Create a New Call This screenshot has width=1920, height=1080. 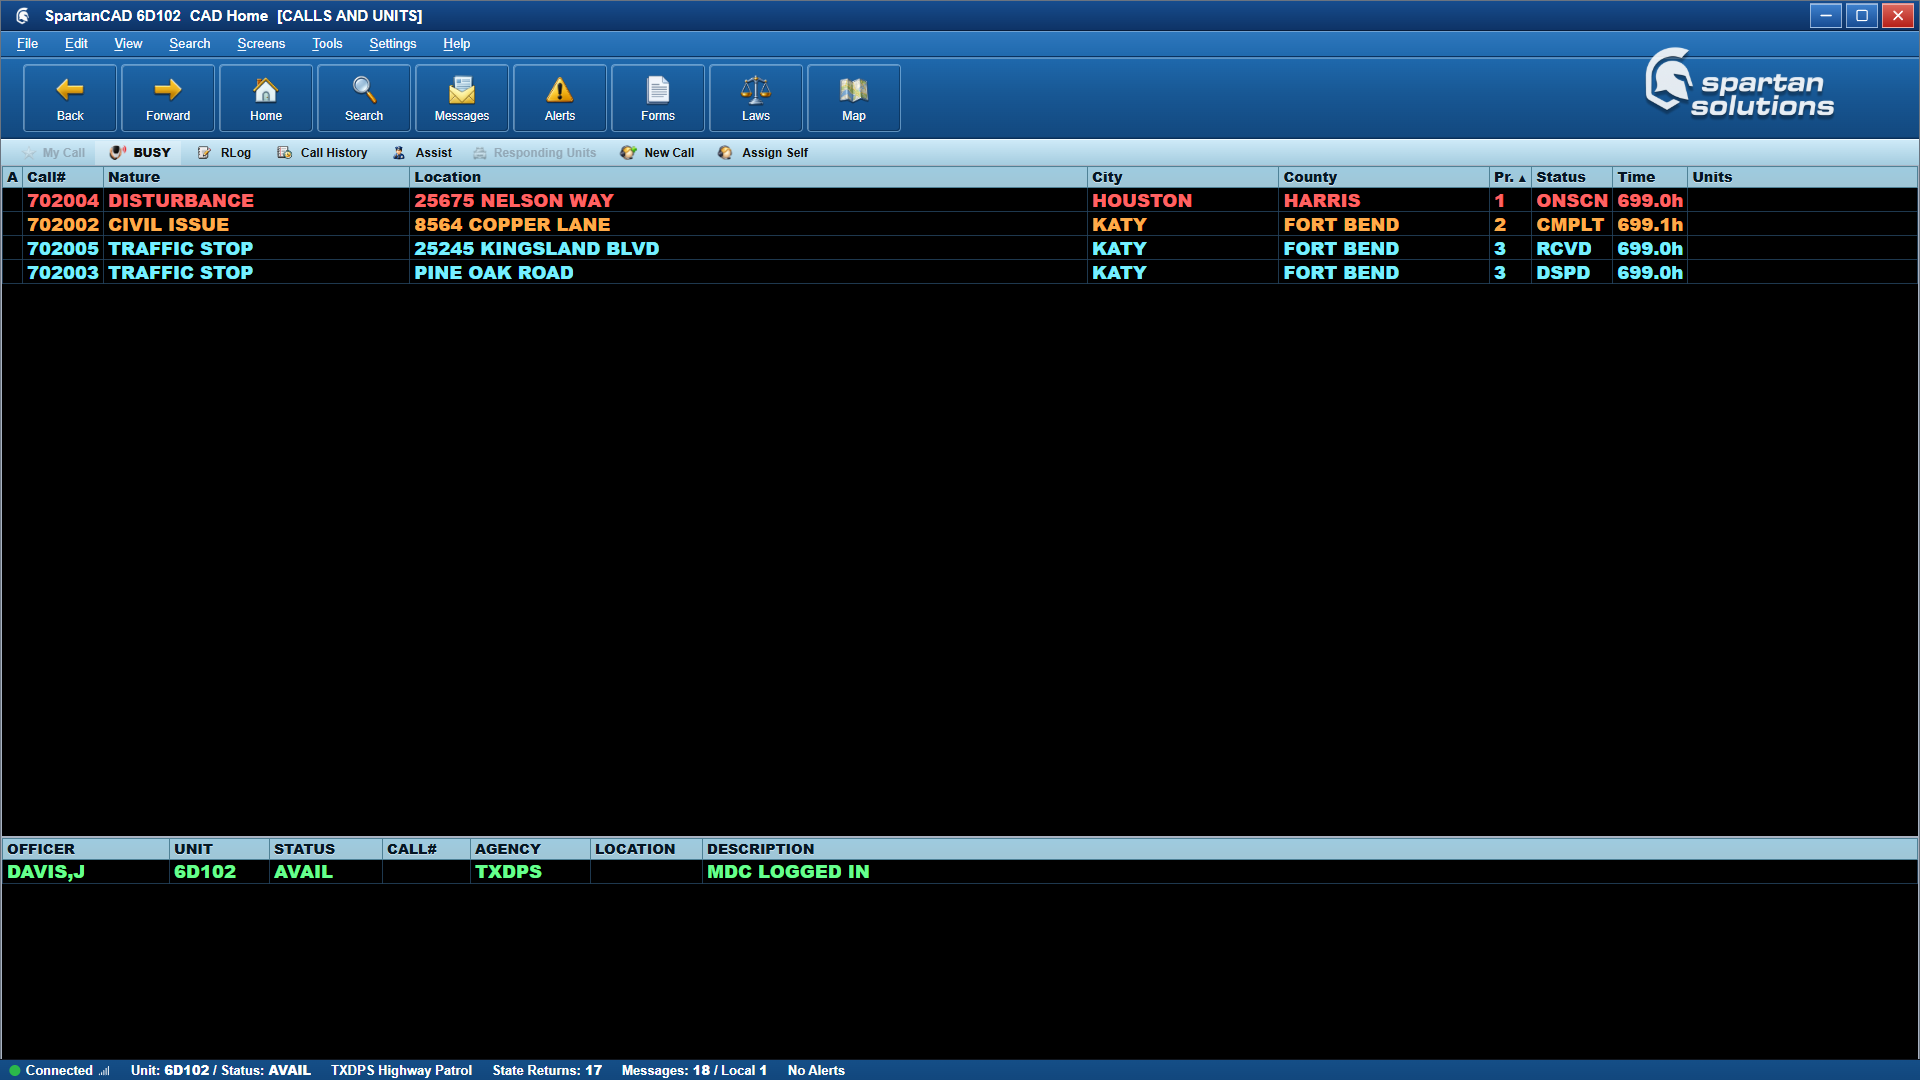tap(657, 153)
